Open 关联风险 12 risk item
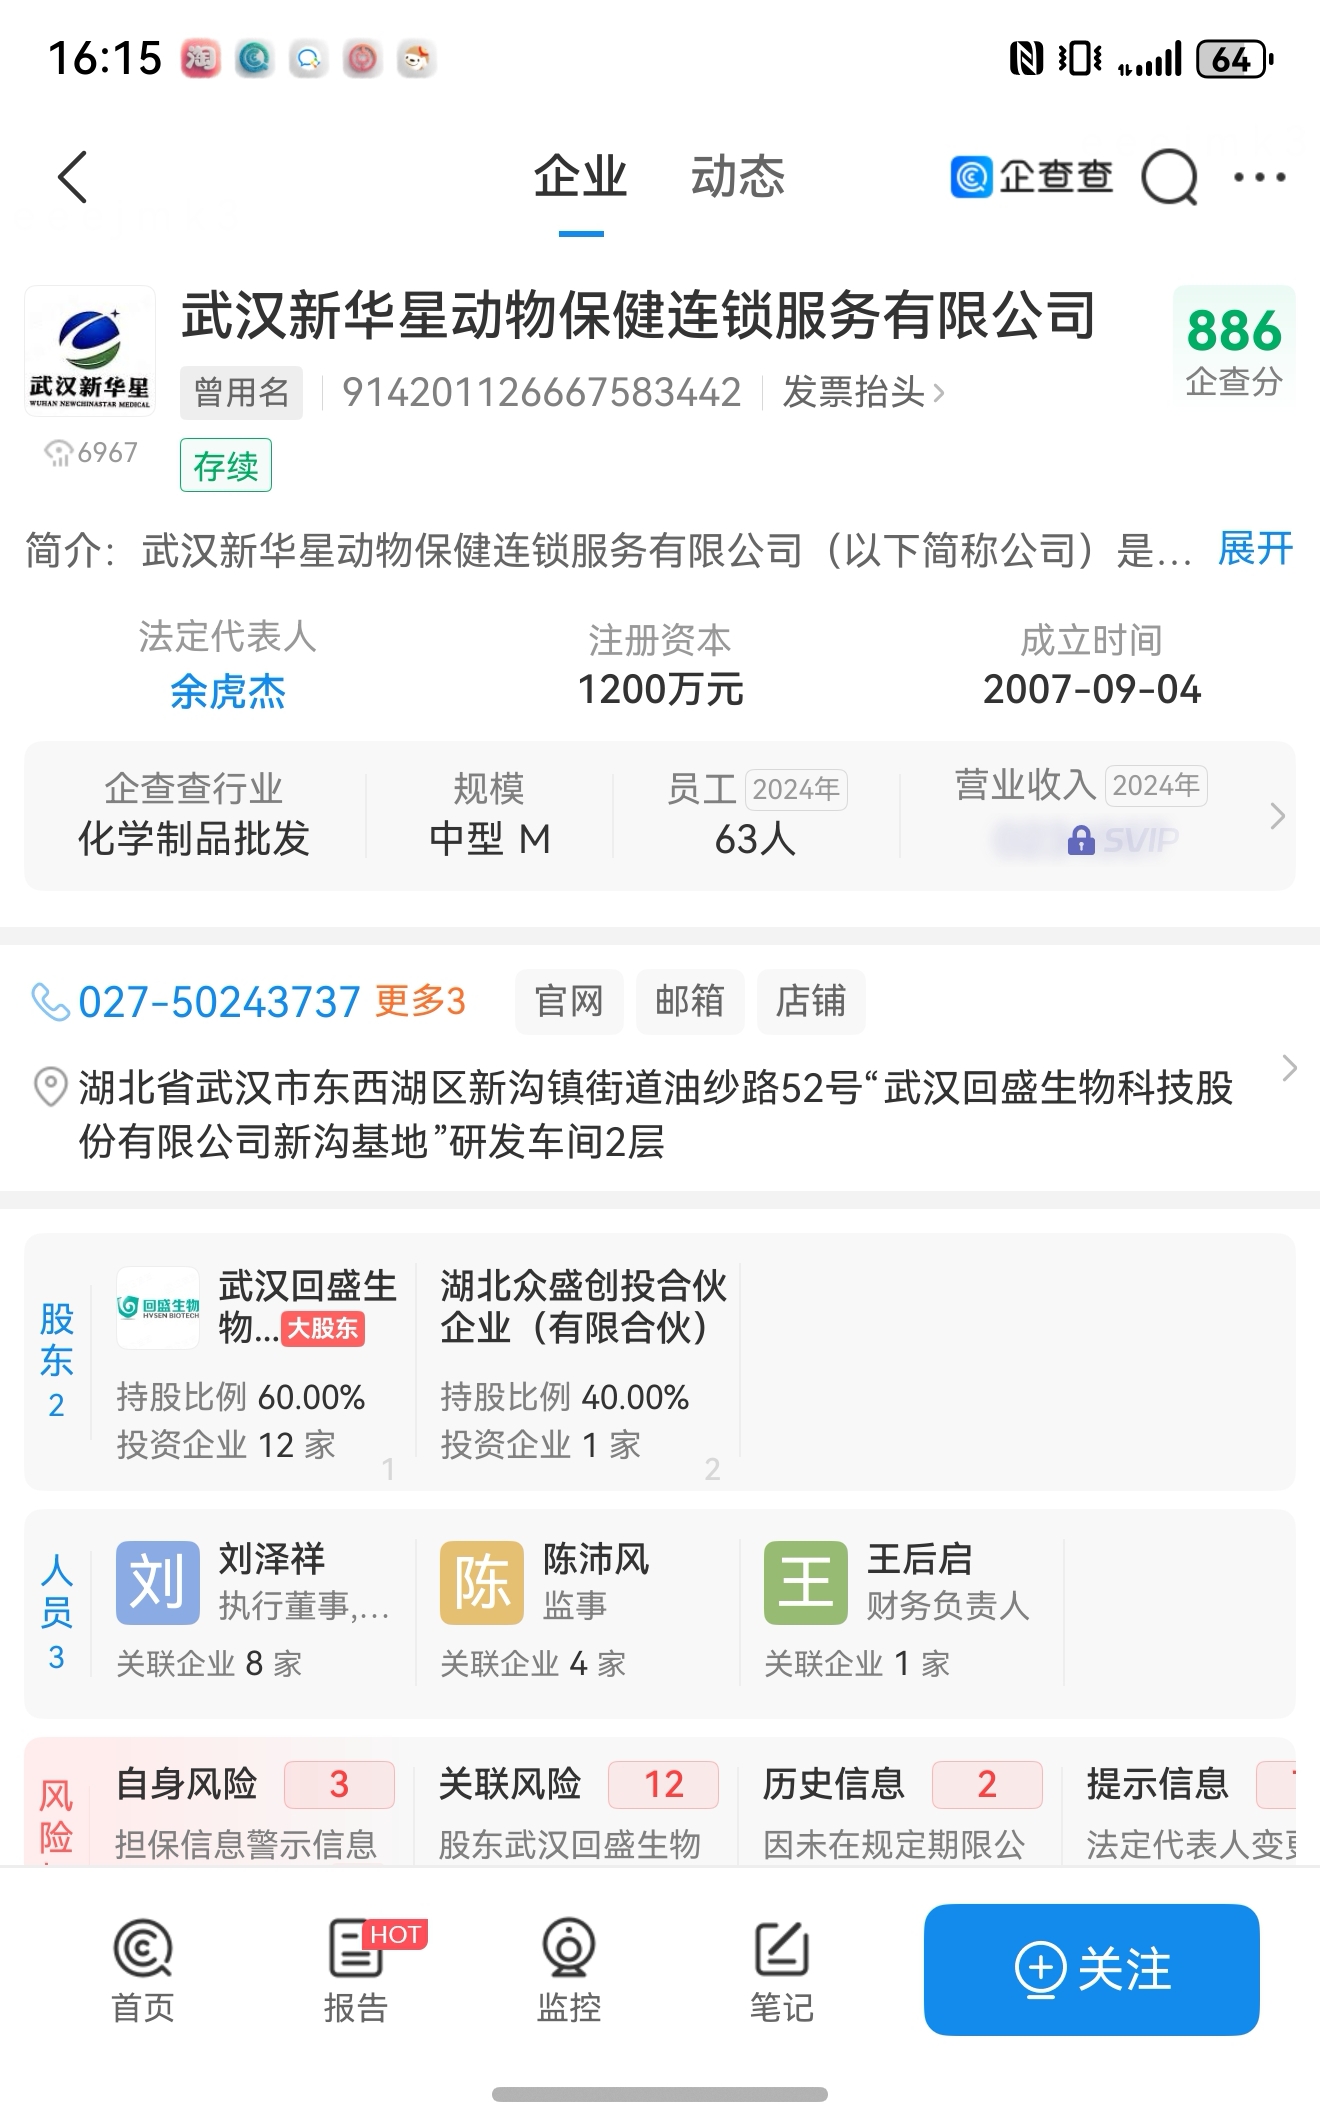 (579, 1811)
